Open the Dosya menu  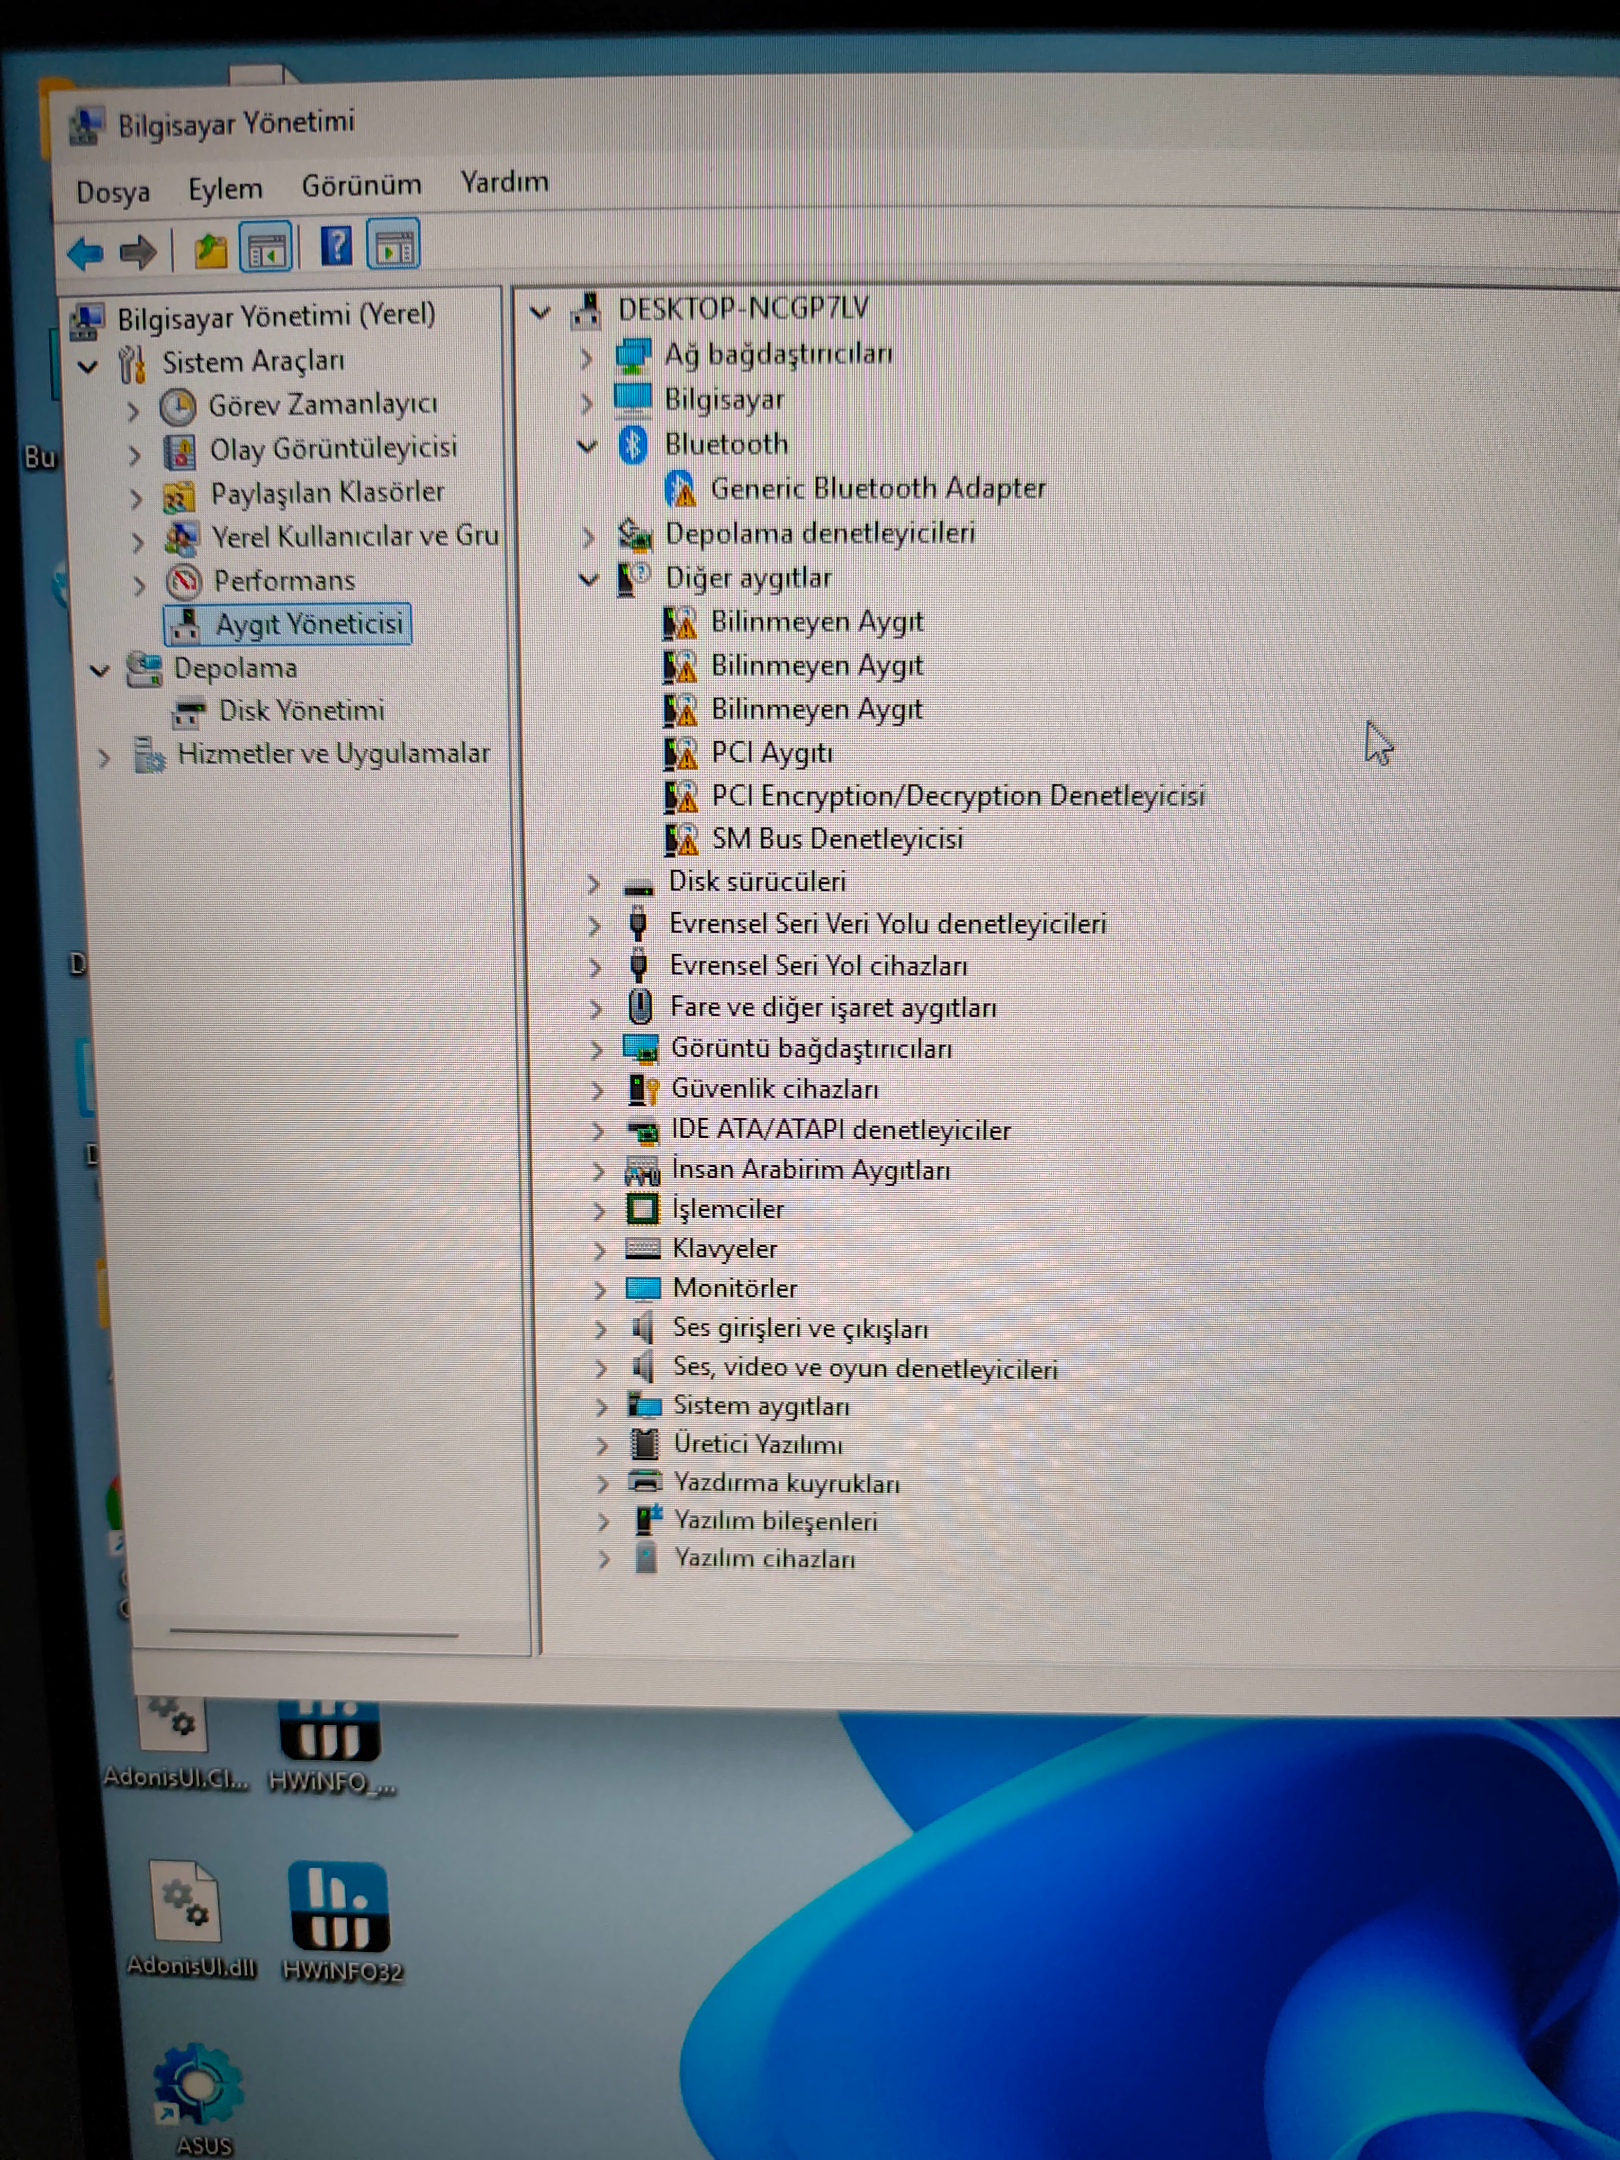coord(113,191)
